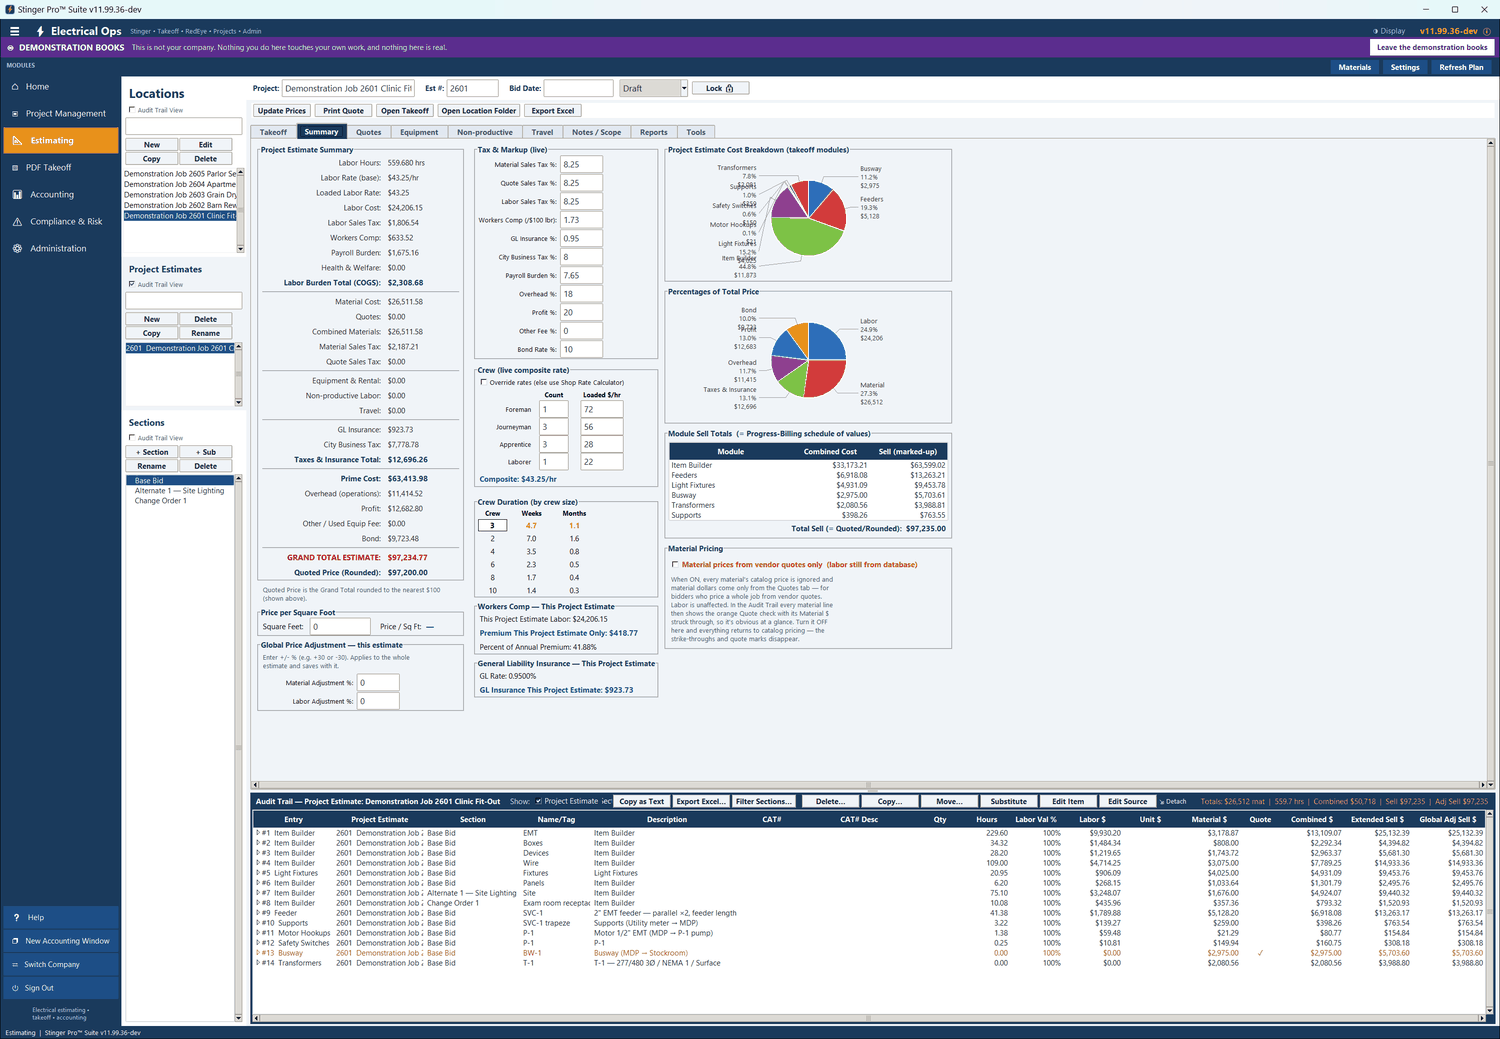
Task: Enable Audit Trail View under Locations
Action: coord(132,110)
